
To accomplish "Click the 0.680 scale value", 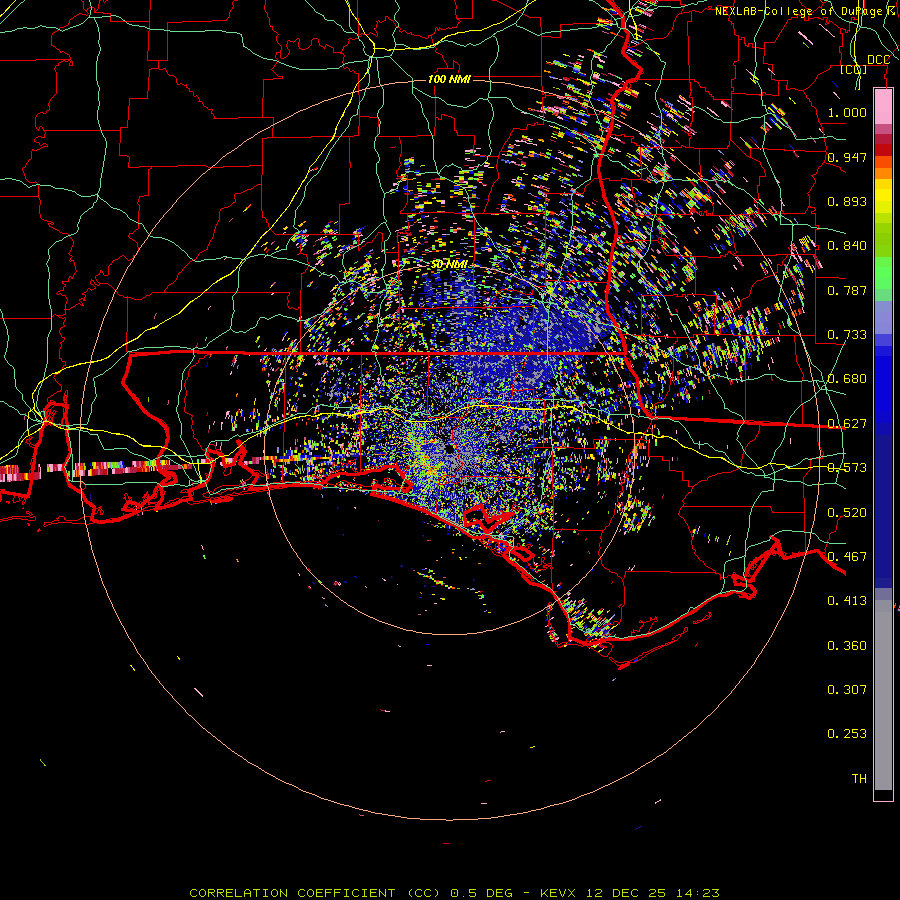I will (x=847, y=379).
